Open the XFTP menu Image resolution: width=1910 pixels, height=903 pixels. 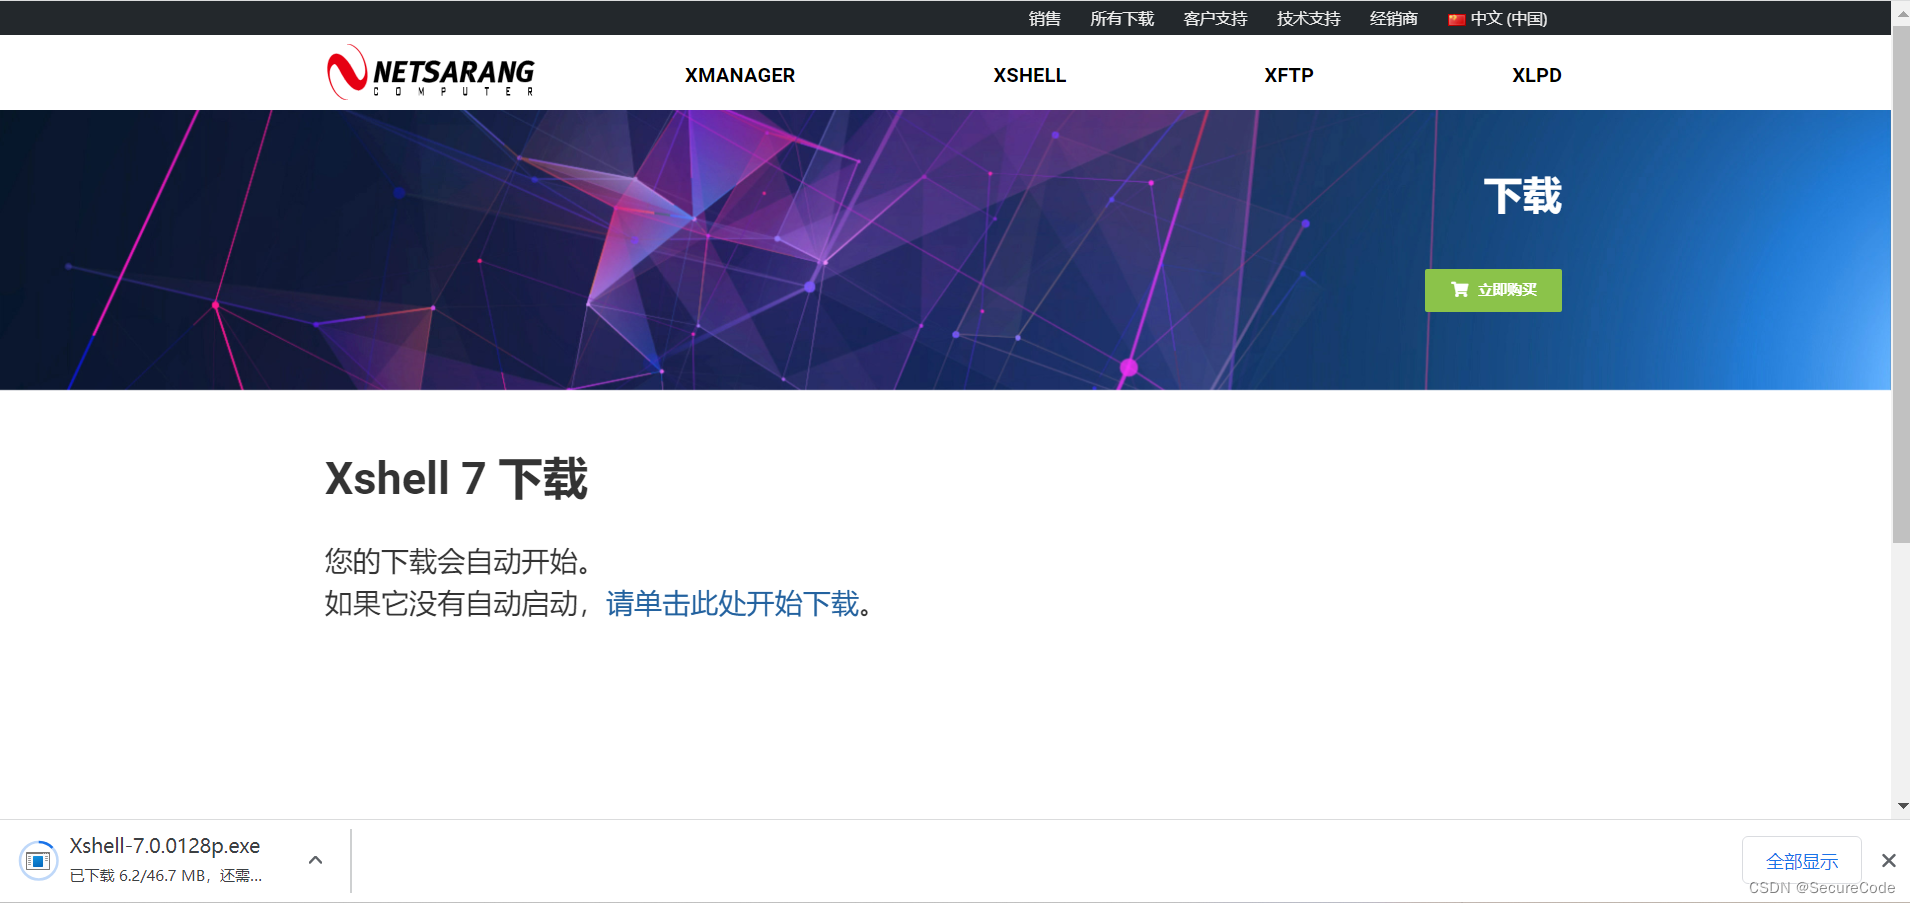(1288, 75)
